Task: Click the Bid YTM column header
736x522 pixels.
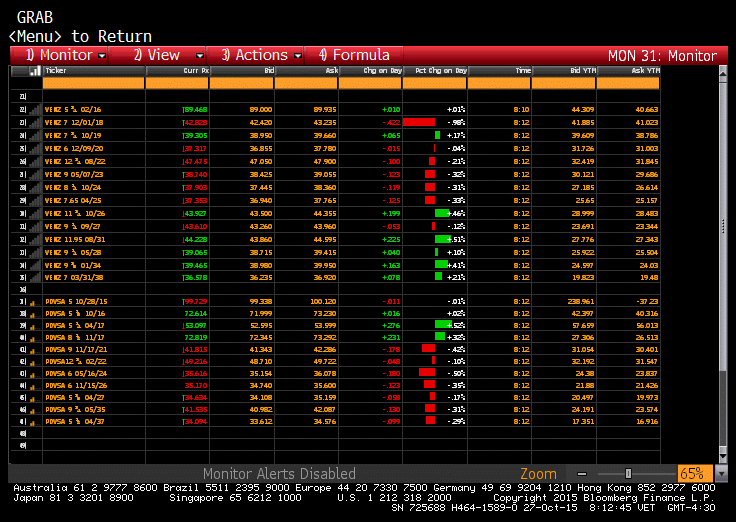Action: coord(564,71)
